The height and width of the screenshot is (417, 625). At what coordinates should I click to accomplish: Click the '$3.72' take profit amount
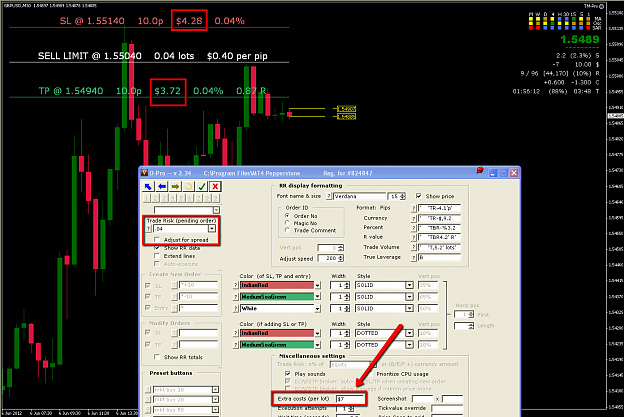coord(167,91)
